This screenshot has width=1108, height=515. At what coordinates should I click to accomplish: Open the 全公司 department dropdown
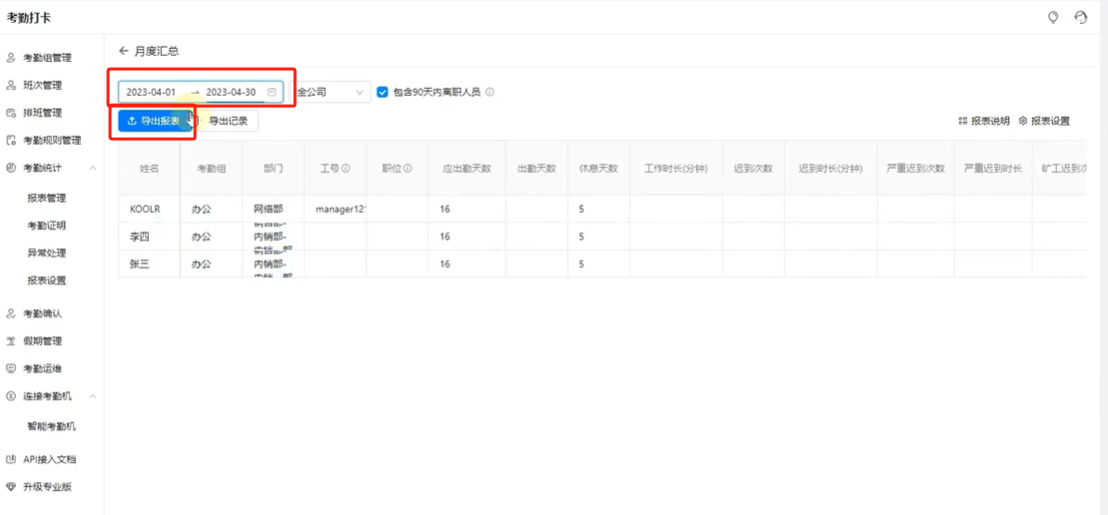tap(331, 92)
